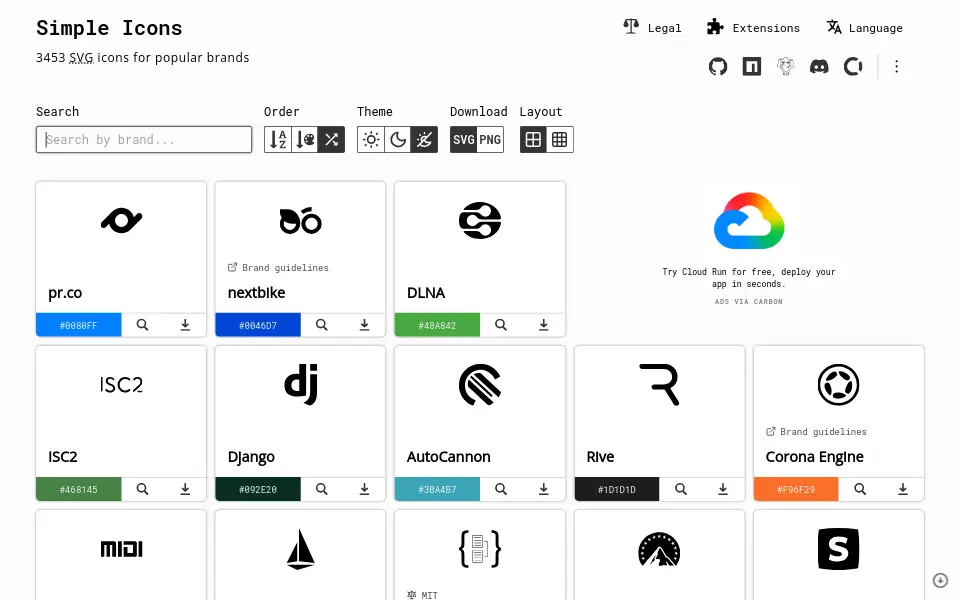Order icons alphabetically

[x=278, y=140]
